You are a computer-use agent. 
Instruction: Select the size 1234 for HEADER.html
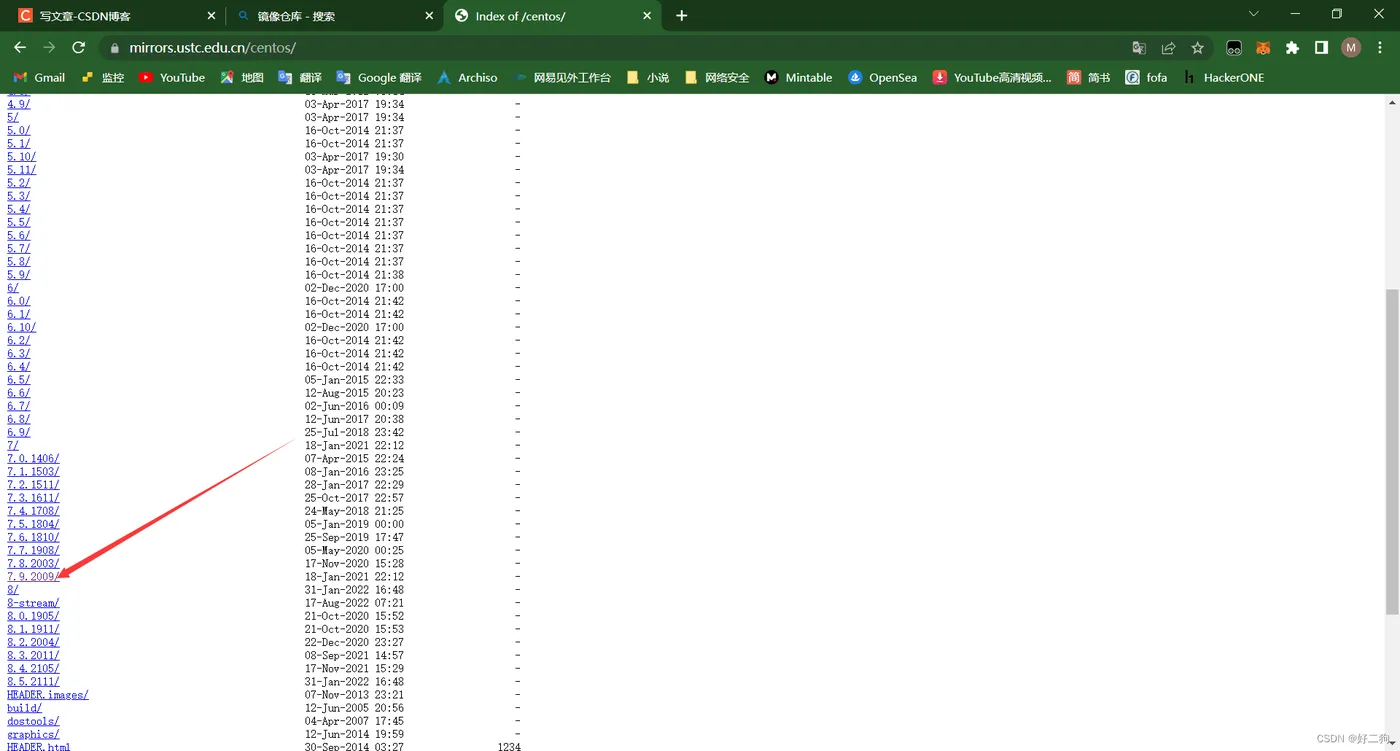[509, 747]
